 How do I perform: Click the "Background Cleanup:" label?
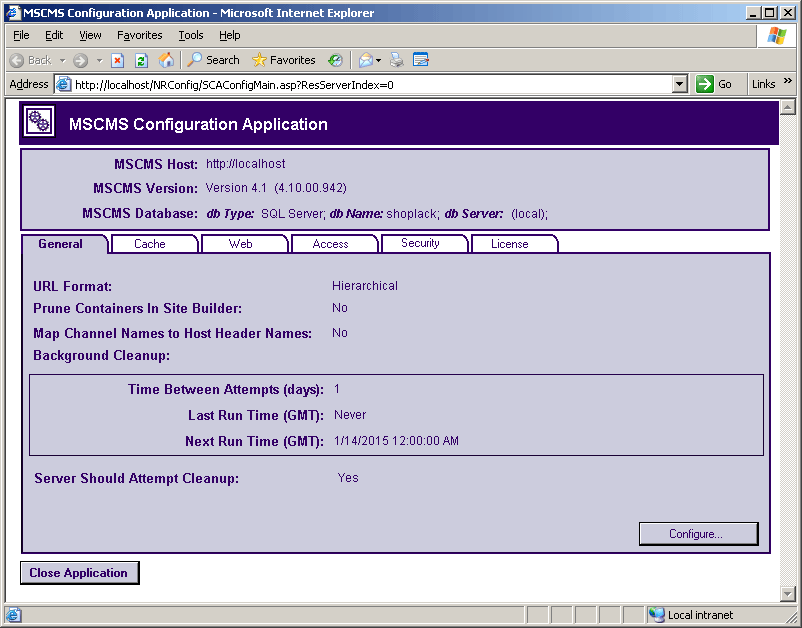coord(101,355)
